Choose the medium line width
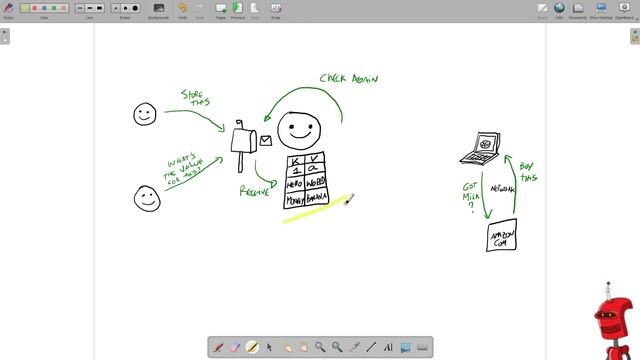This screenshot has width=640, height=360. (x=90, y=8)
